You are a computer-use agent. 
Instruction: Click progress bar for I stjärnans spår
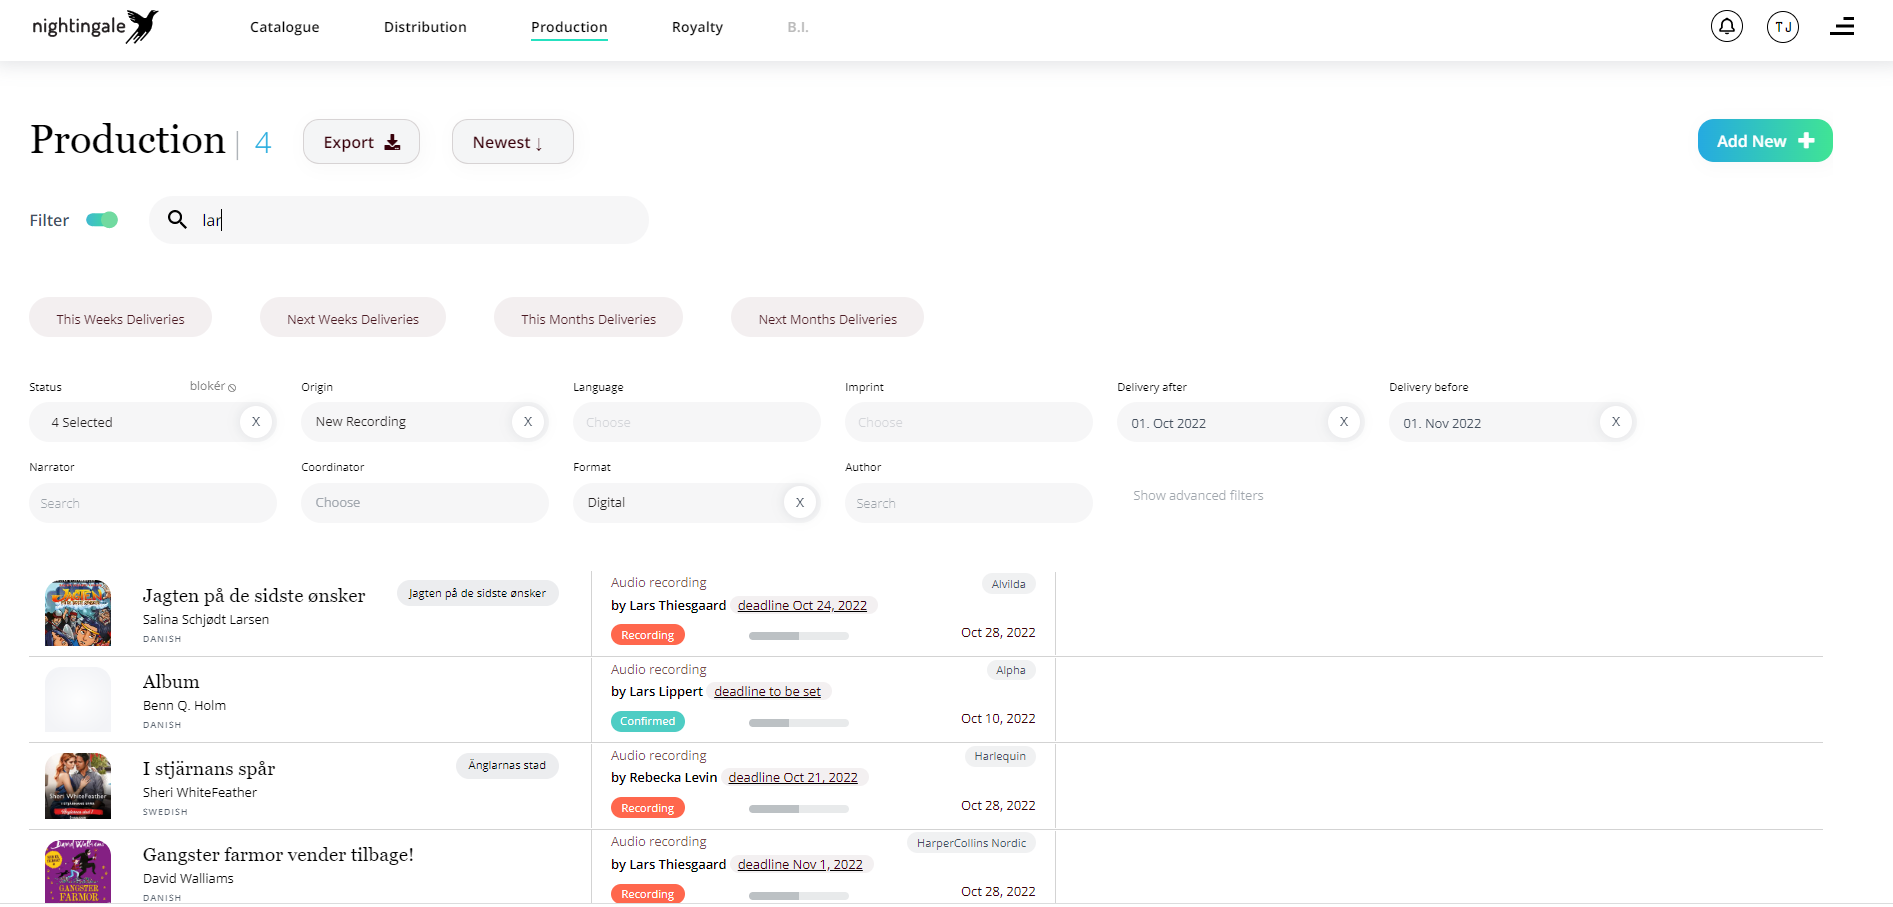798,809
